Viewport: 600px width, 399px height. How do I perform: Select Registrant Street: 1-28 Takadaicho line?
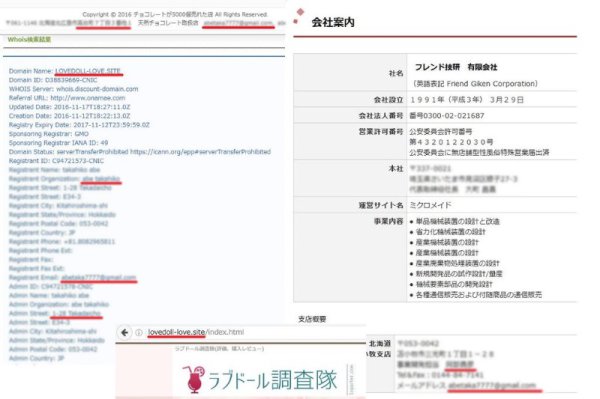(60, 188)
